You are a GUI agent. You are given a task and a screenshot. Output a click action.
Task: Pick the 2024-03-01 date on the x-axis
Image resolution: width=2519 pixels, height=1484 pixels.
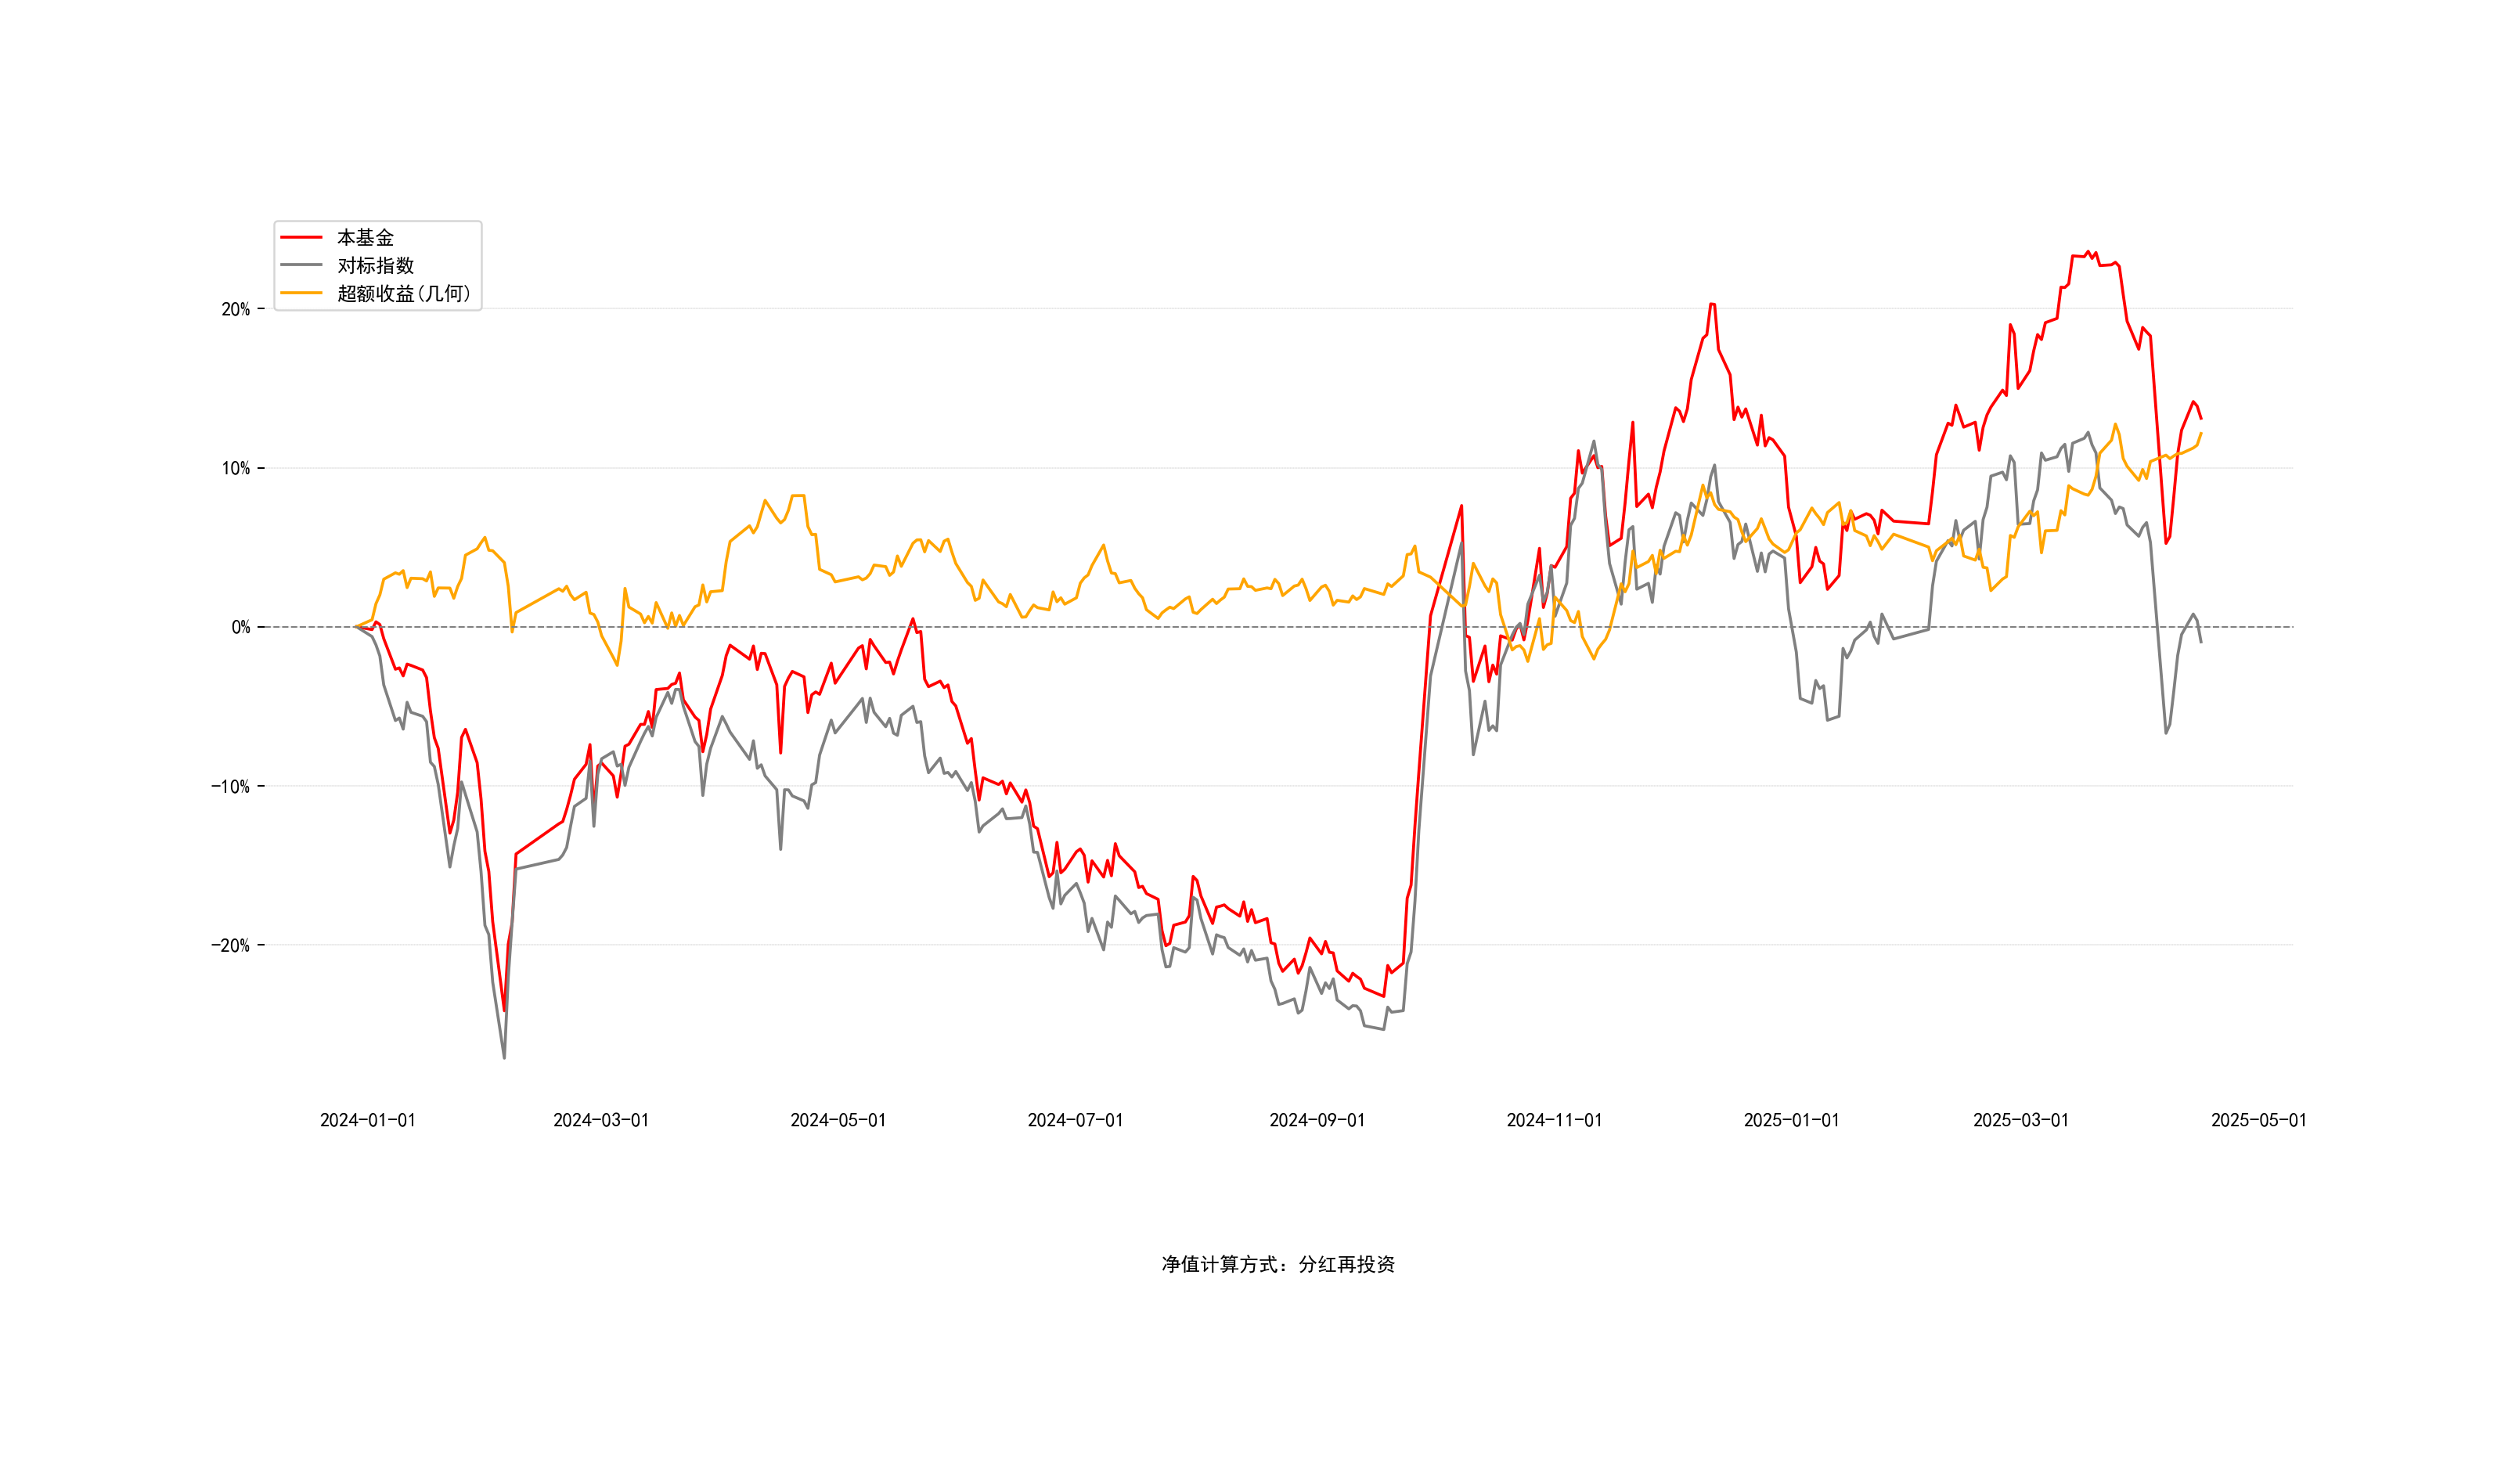tap(601, 1121)
